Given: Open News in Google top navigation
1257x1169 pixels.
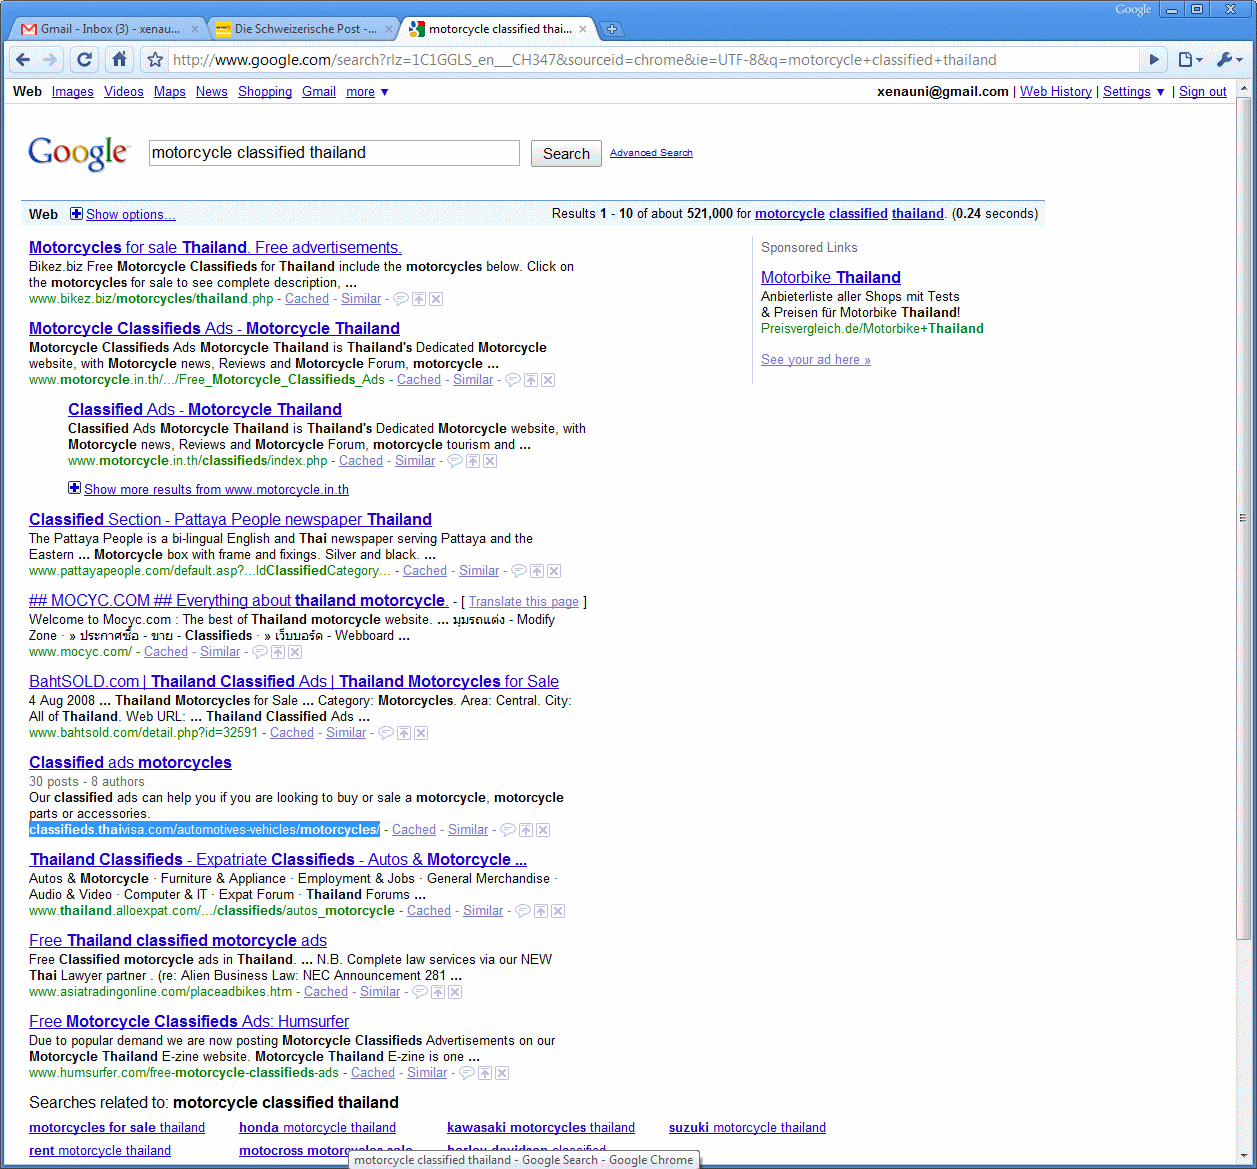Looking at the screenshot, I should [212, 92].
